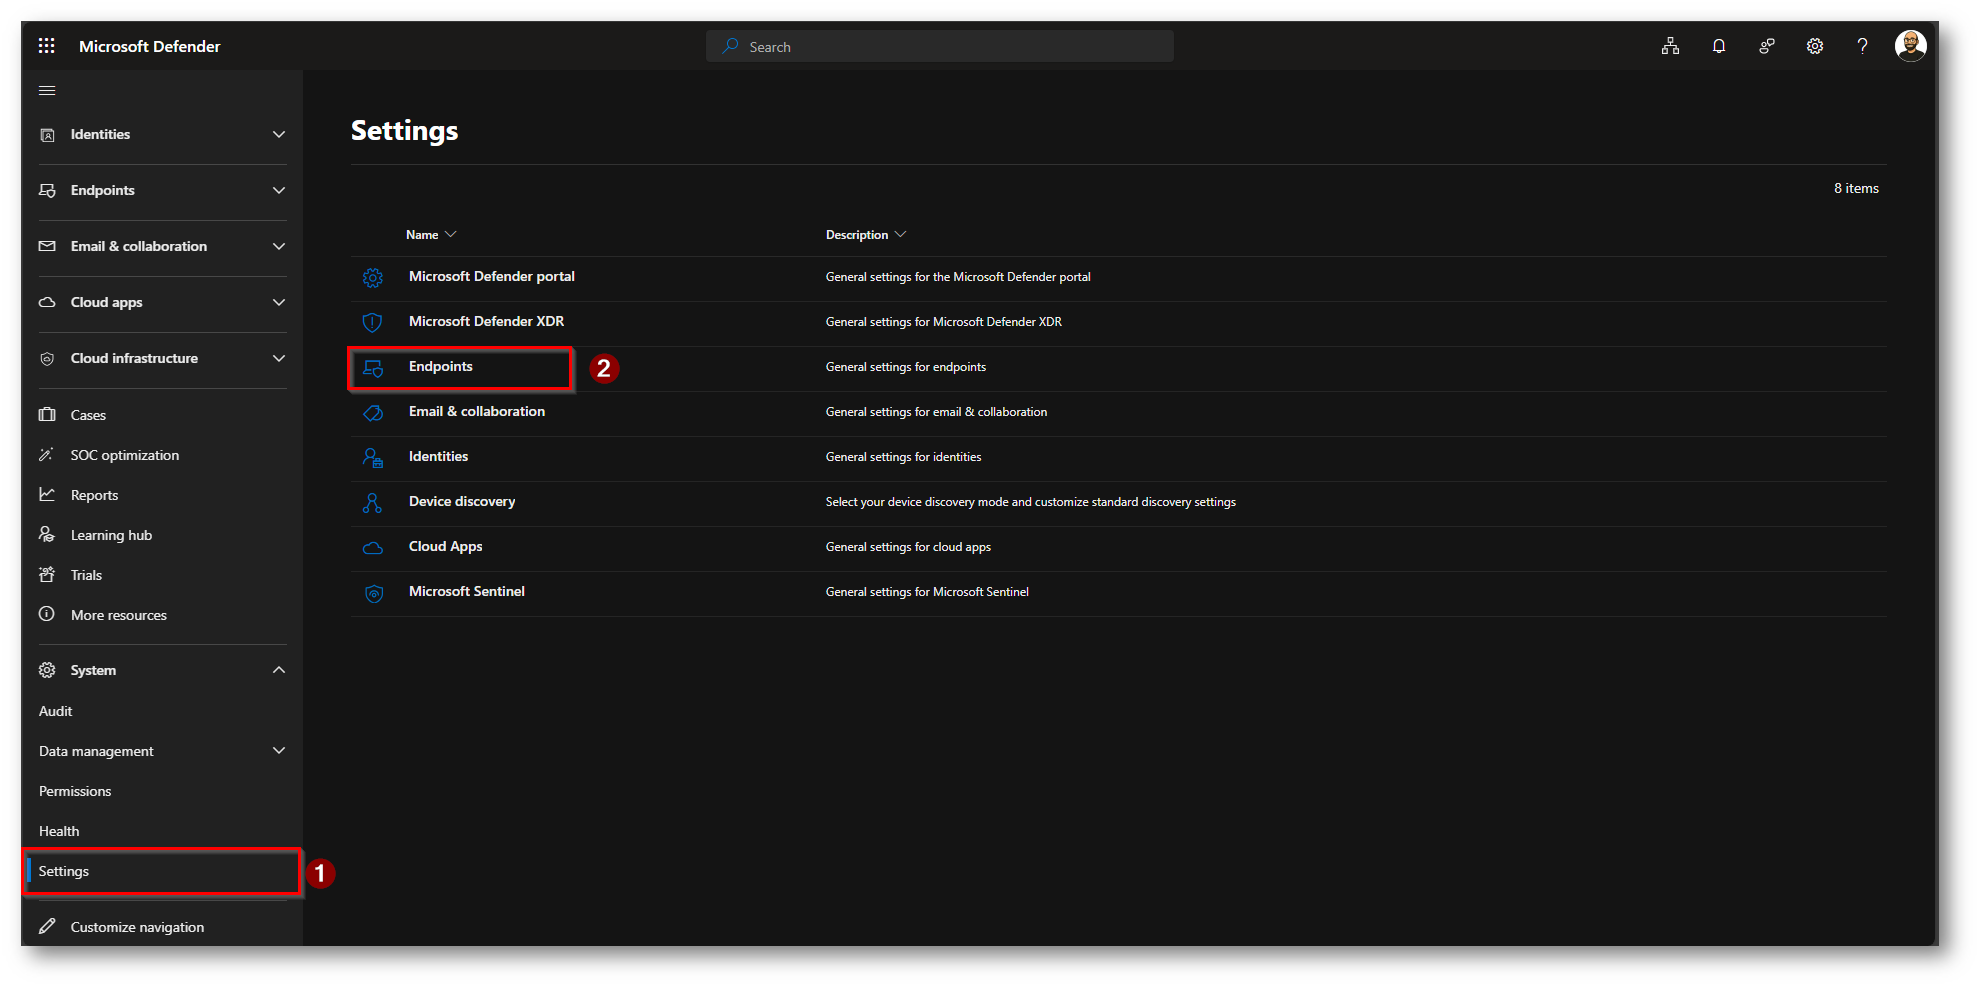Click the Cases briefcase icon
Image resolution: width=1981 pixels, height=988 pixels.
click(47, 415)
